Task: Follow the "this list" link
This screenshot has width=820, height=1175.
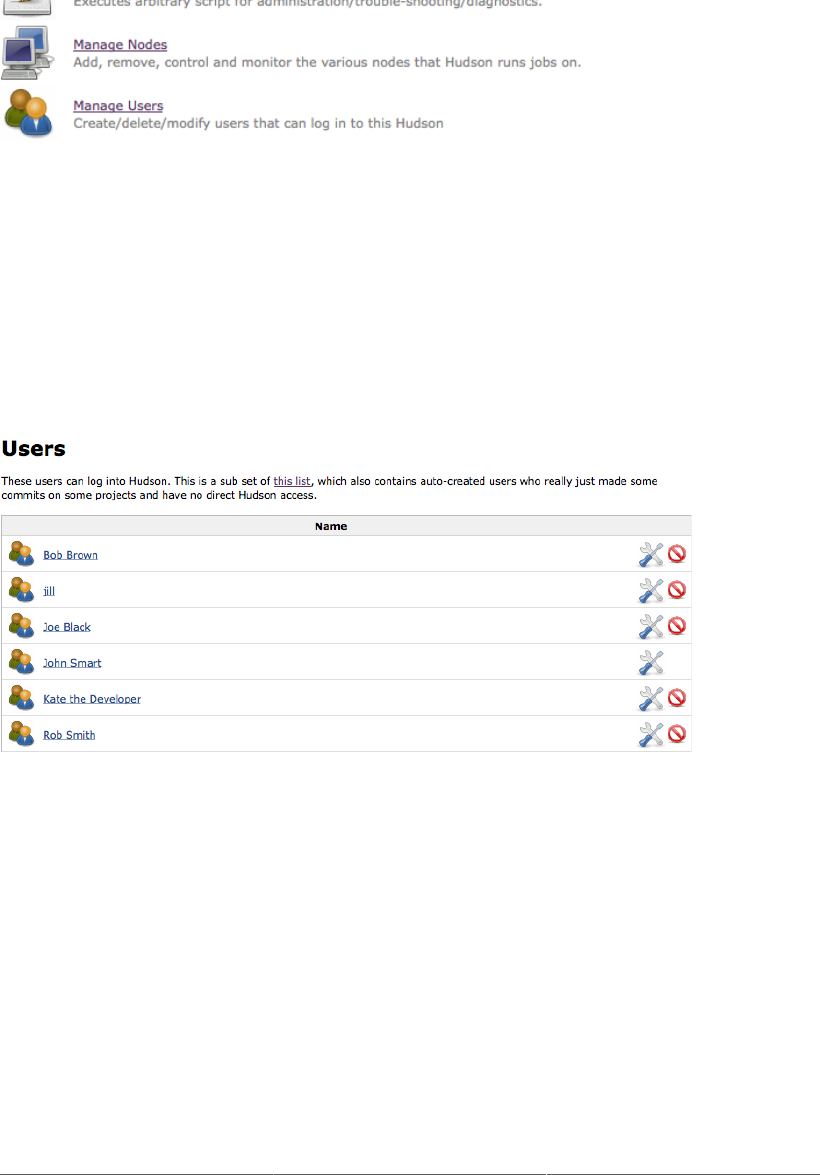Action: click(x=291, y=481)
